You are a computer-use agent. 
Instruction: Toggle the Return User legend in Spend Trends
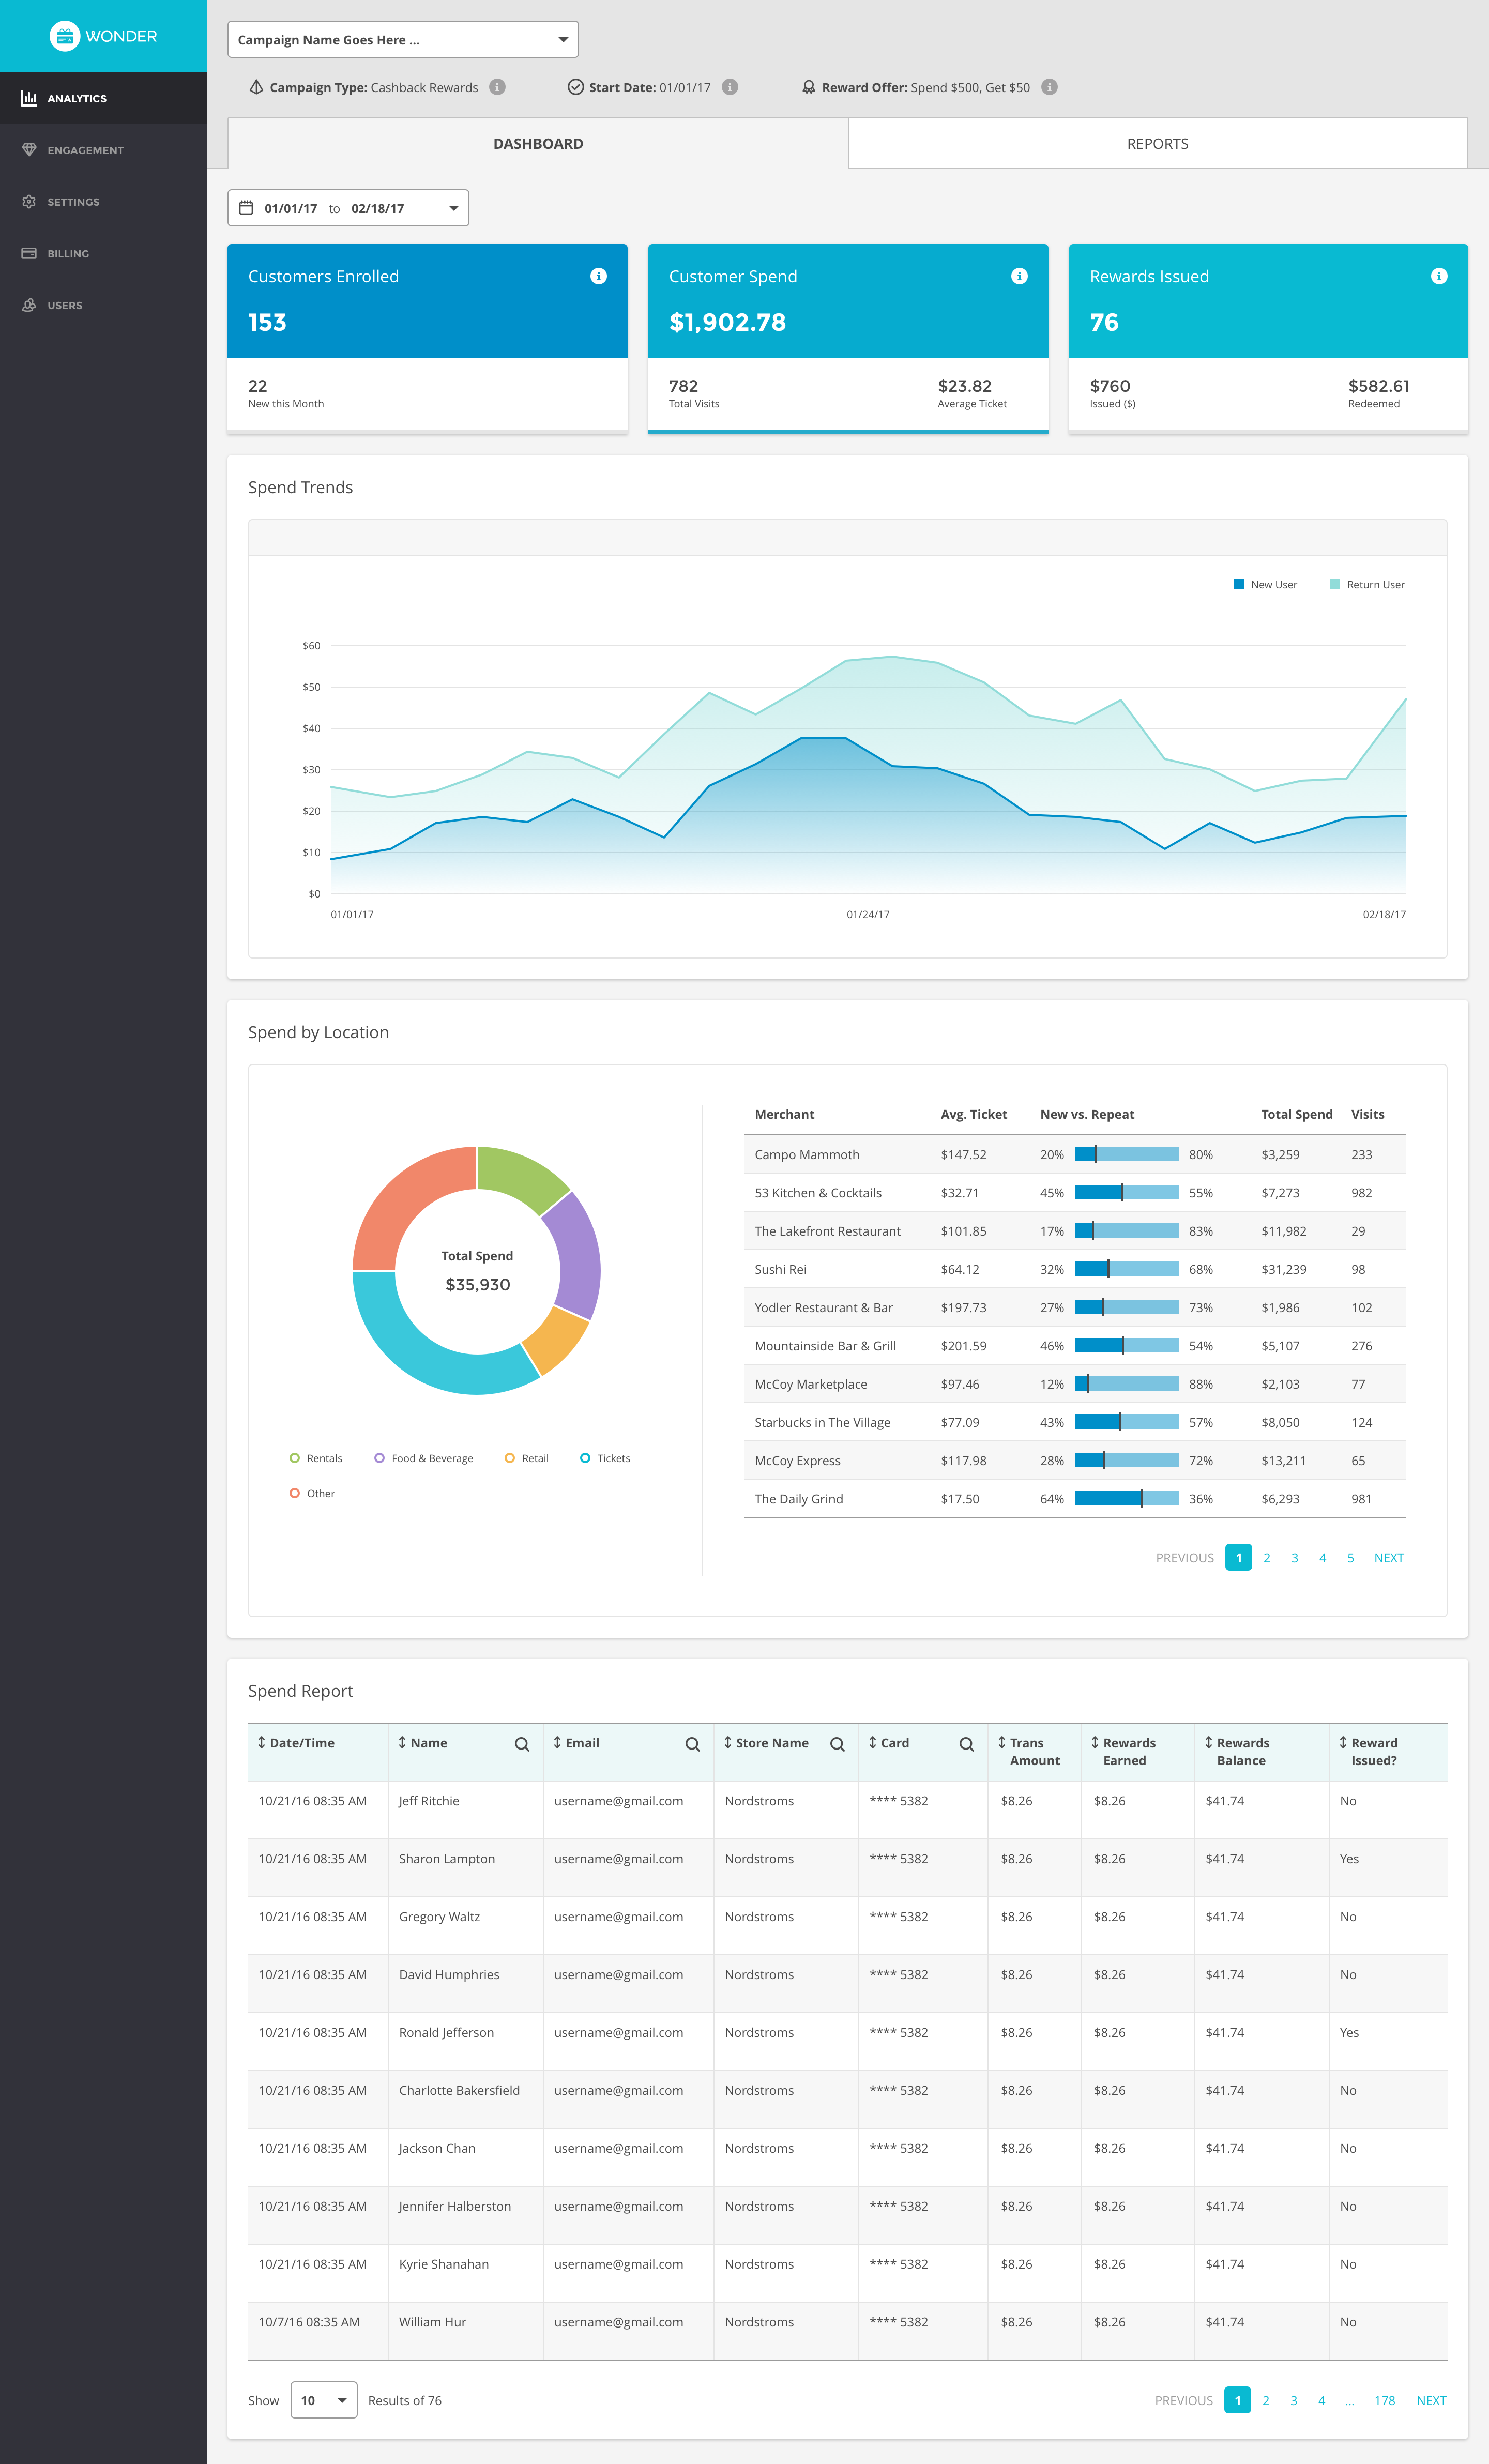(x=1366, y=584)
